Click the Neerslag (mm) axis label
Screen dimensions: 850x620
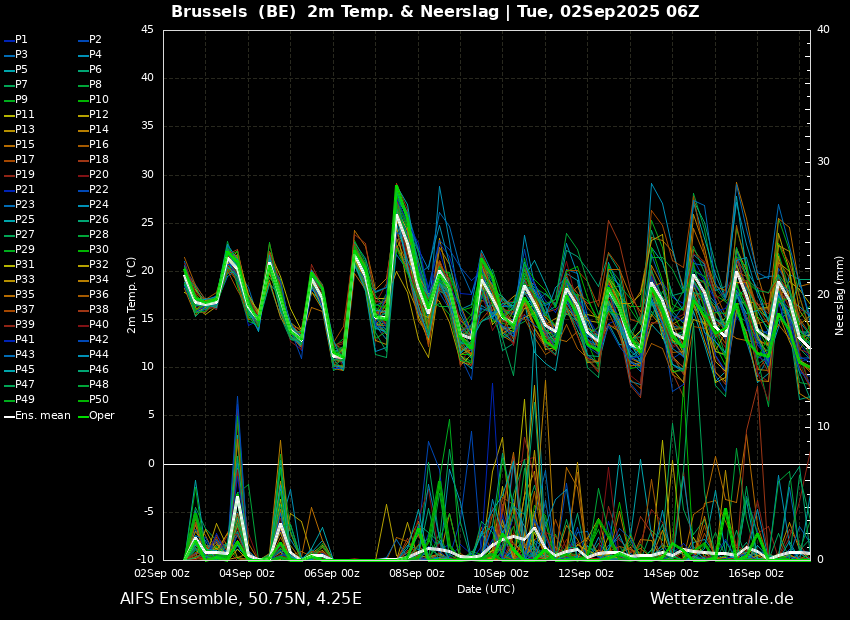840,294
